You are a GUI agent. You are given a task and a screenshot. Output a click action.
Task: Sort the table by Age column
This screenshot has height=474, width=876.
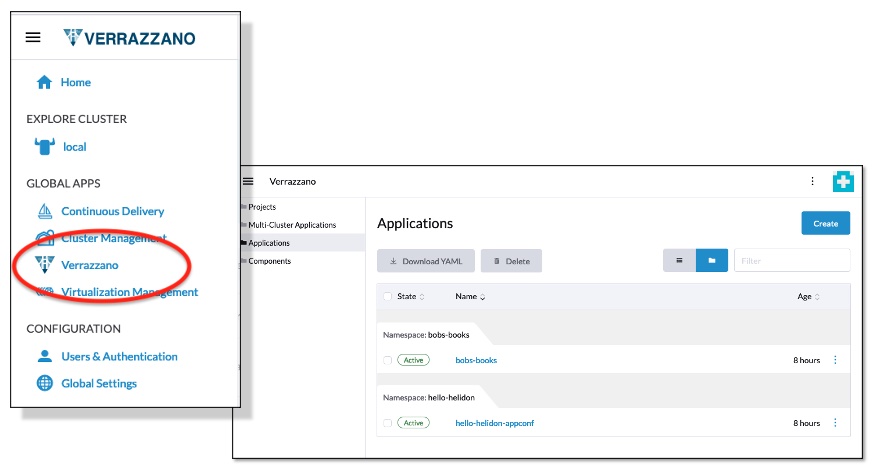click(x=808, y=296)
